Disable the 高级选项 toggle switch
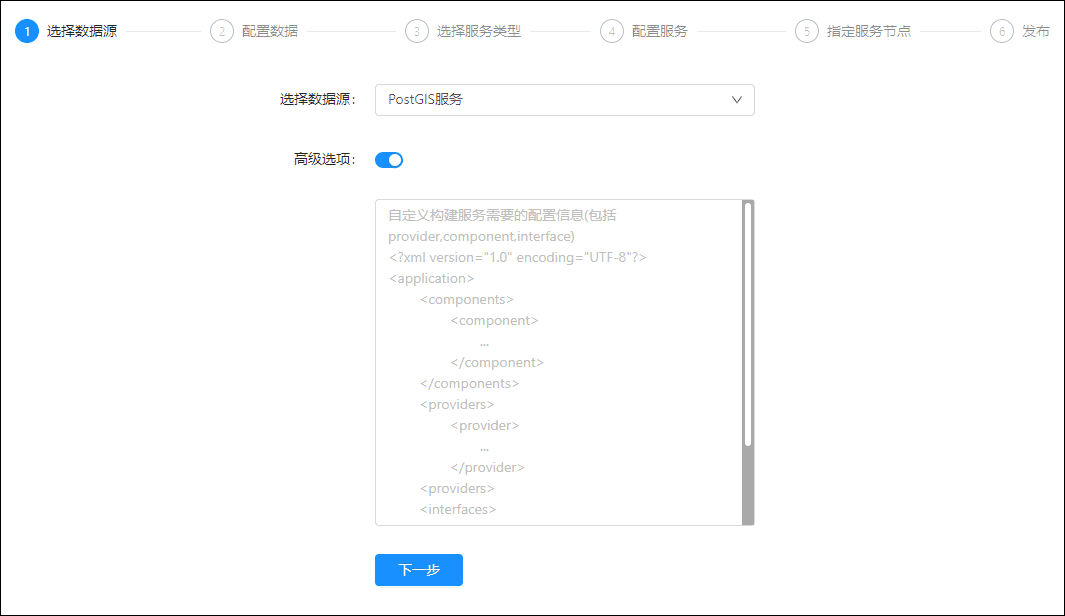 pyautogui.click(x=389, y=160)
